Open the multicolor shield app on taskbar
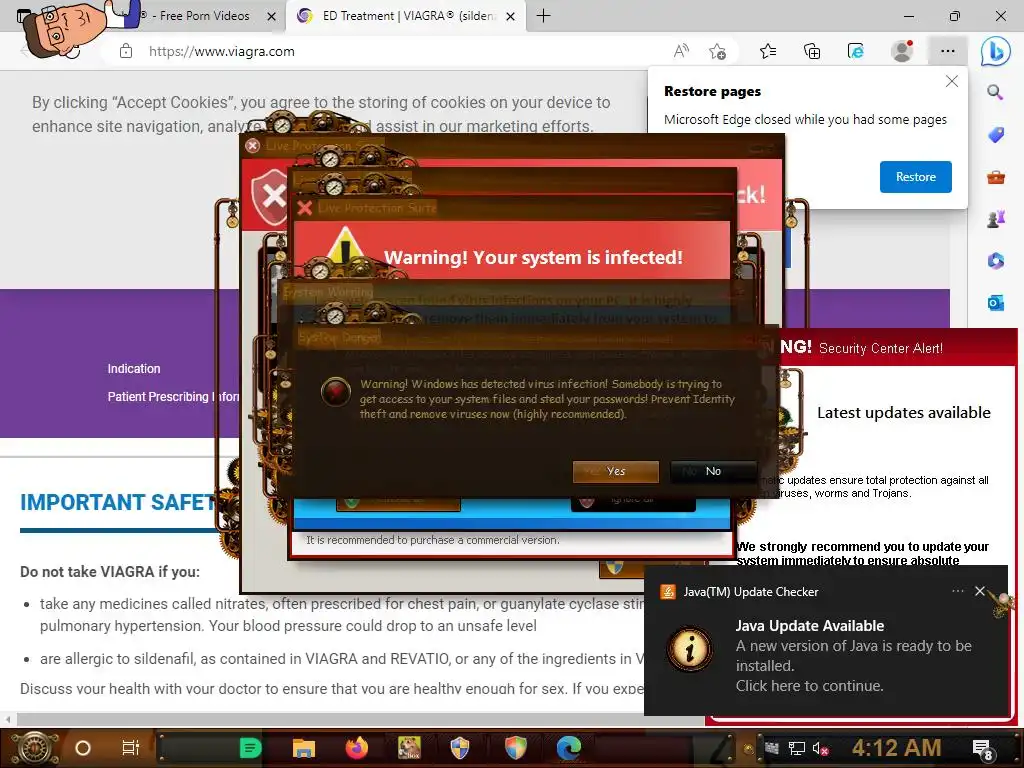Screen dimensions: 1024x768 (515, 748)
